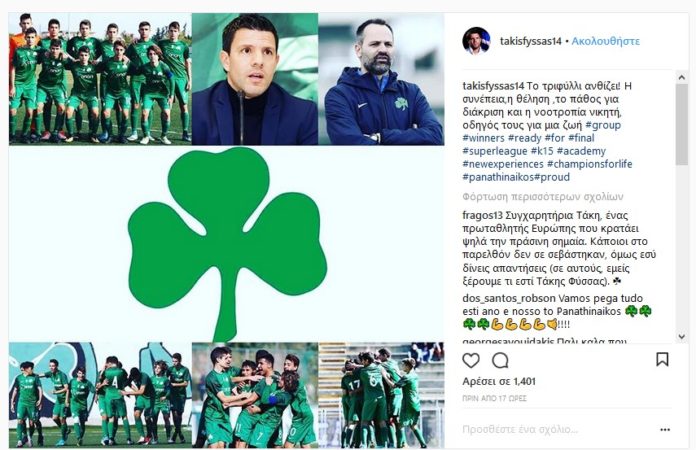Screen dimensions: 696x450
Task: Like the post with the heart icon
Action: click(x=471, y=360)
